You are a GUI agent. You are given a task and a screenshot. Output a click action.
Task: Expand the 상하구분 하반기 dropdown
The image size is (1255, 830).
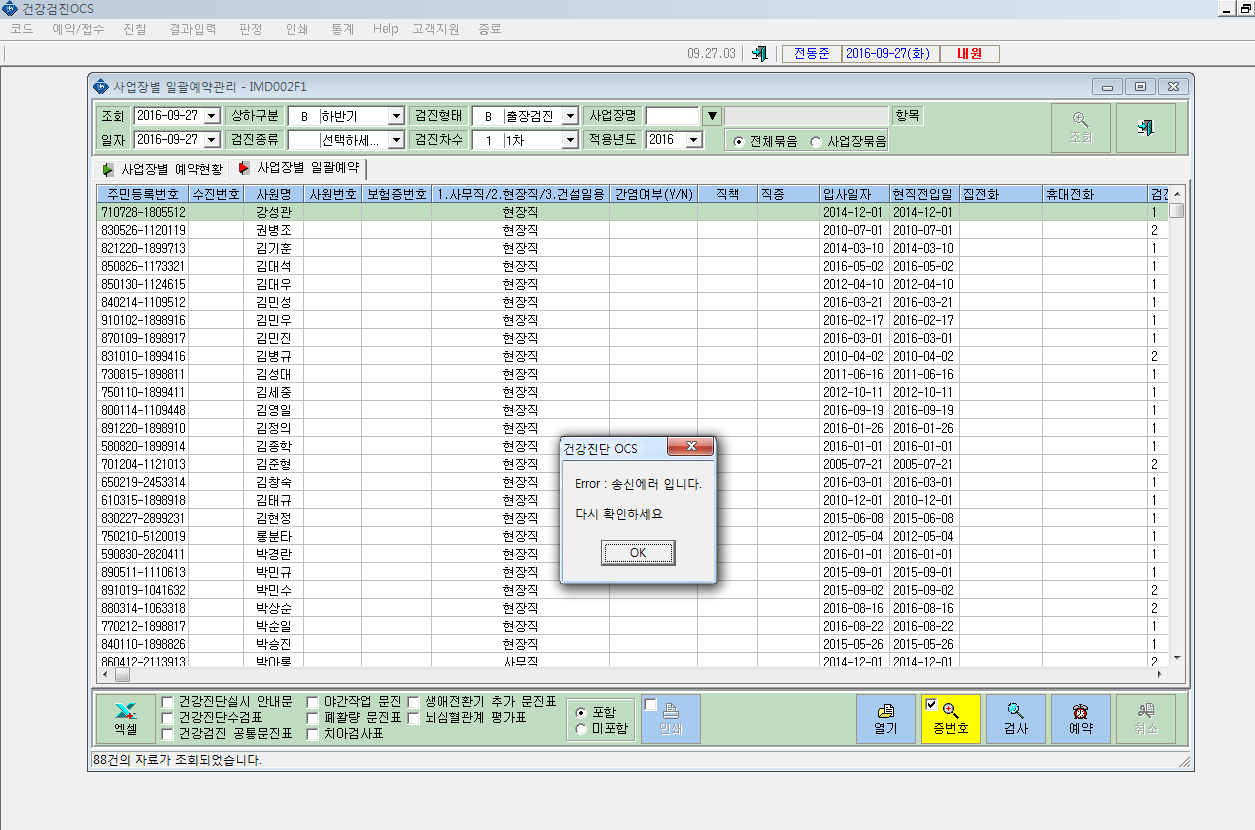(x=396, y=116)
